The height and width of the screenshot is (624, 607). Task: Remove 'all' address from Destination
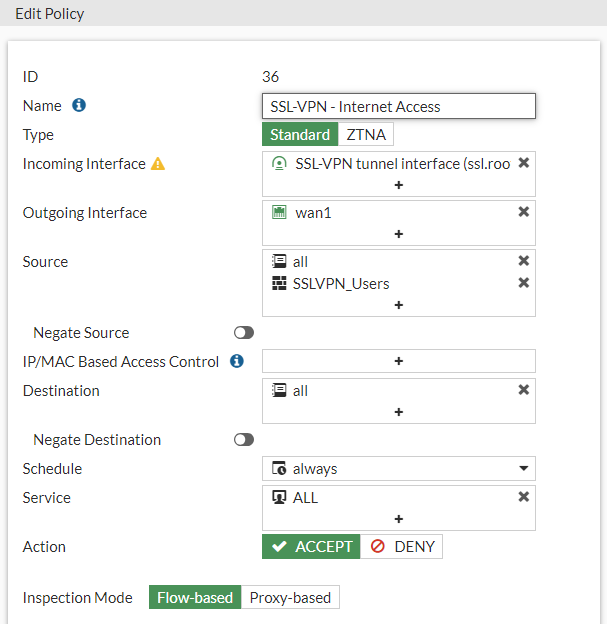point(523,390)
